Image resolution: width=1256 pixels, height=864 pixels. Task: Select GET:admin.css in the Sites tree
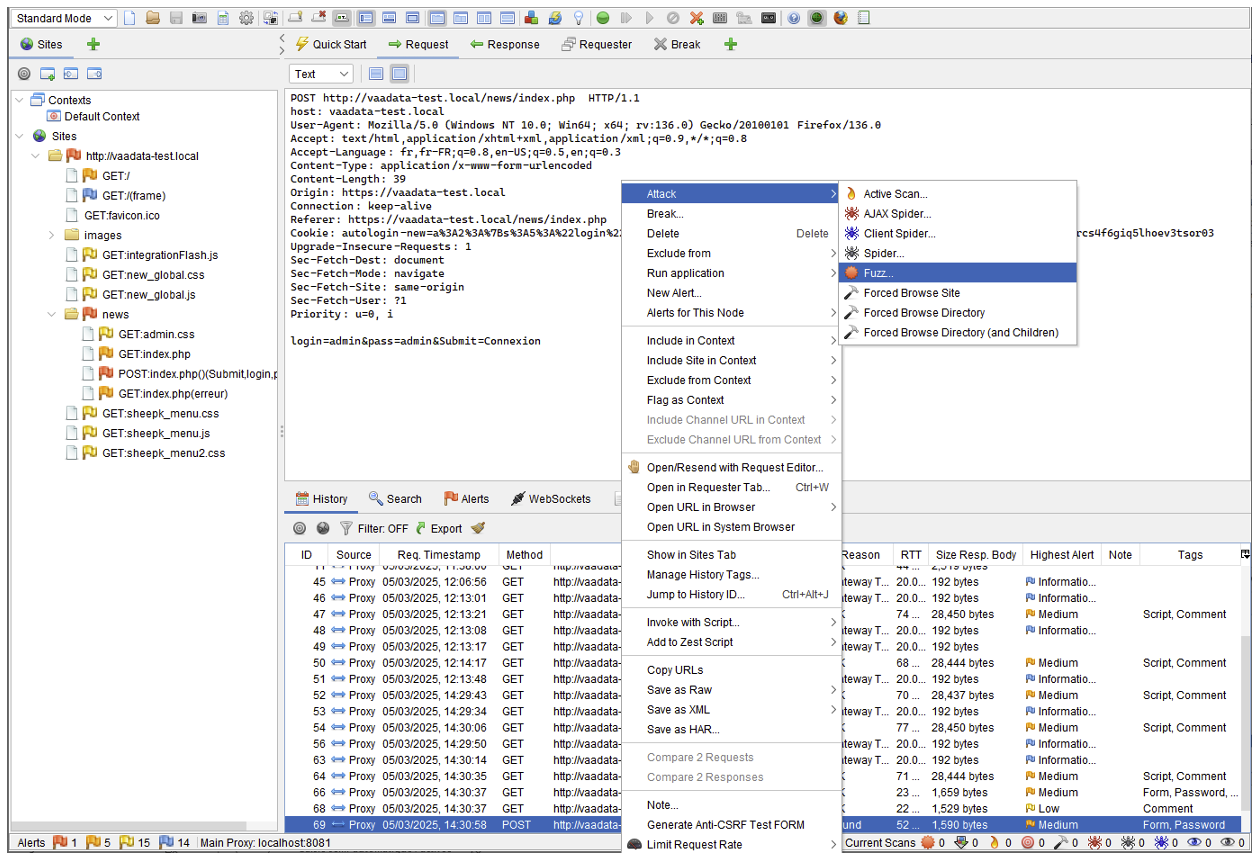pos(156,334)
